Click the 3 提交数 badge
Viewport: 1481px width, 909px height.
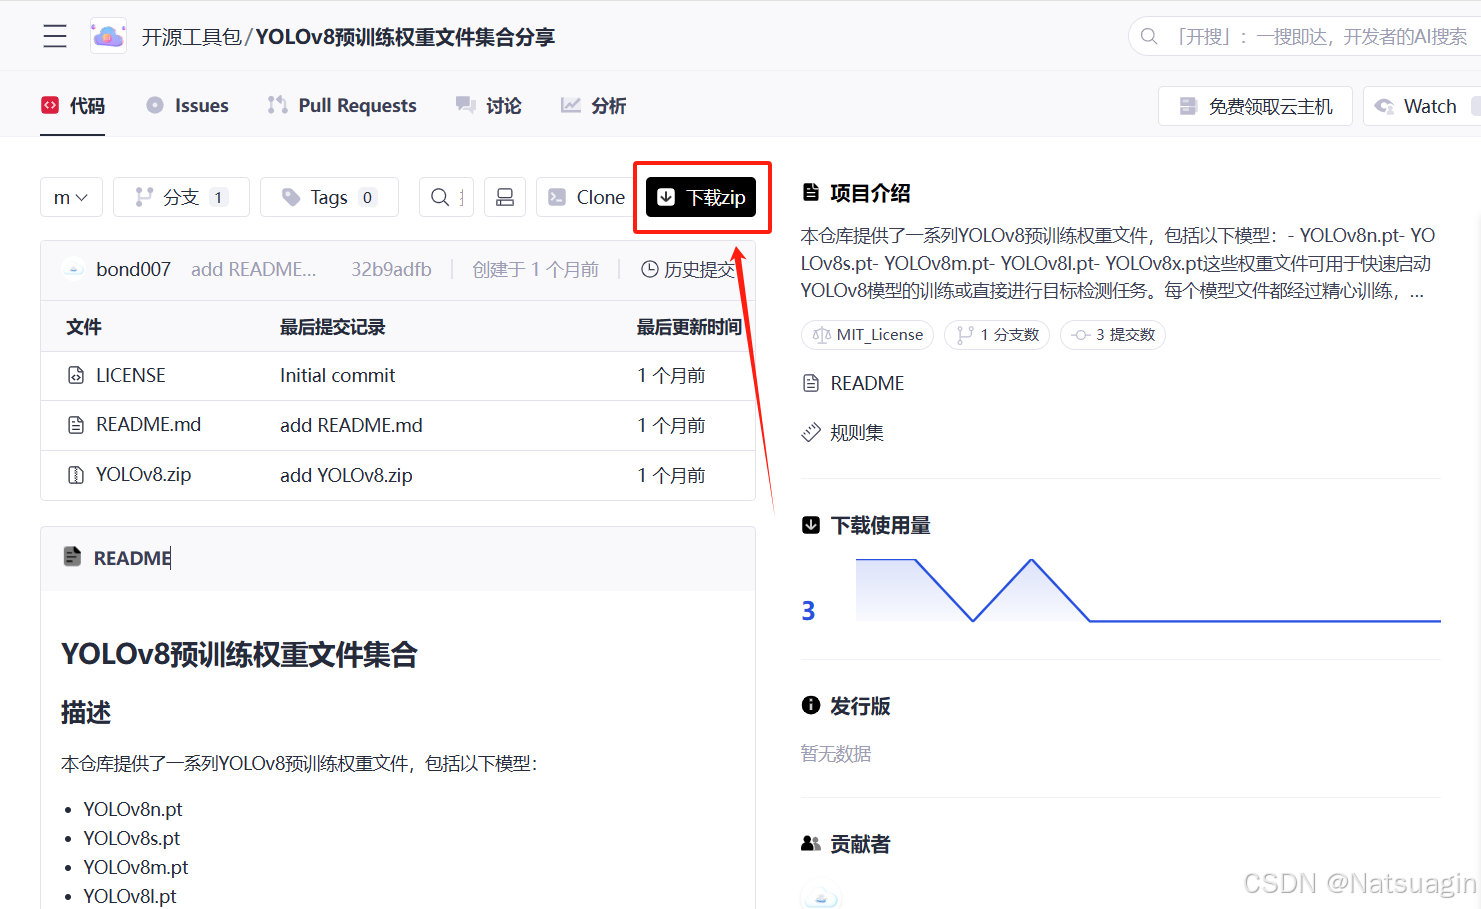coord(1113,335)
